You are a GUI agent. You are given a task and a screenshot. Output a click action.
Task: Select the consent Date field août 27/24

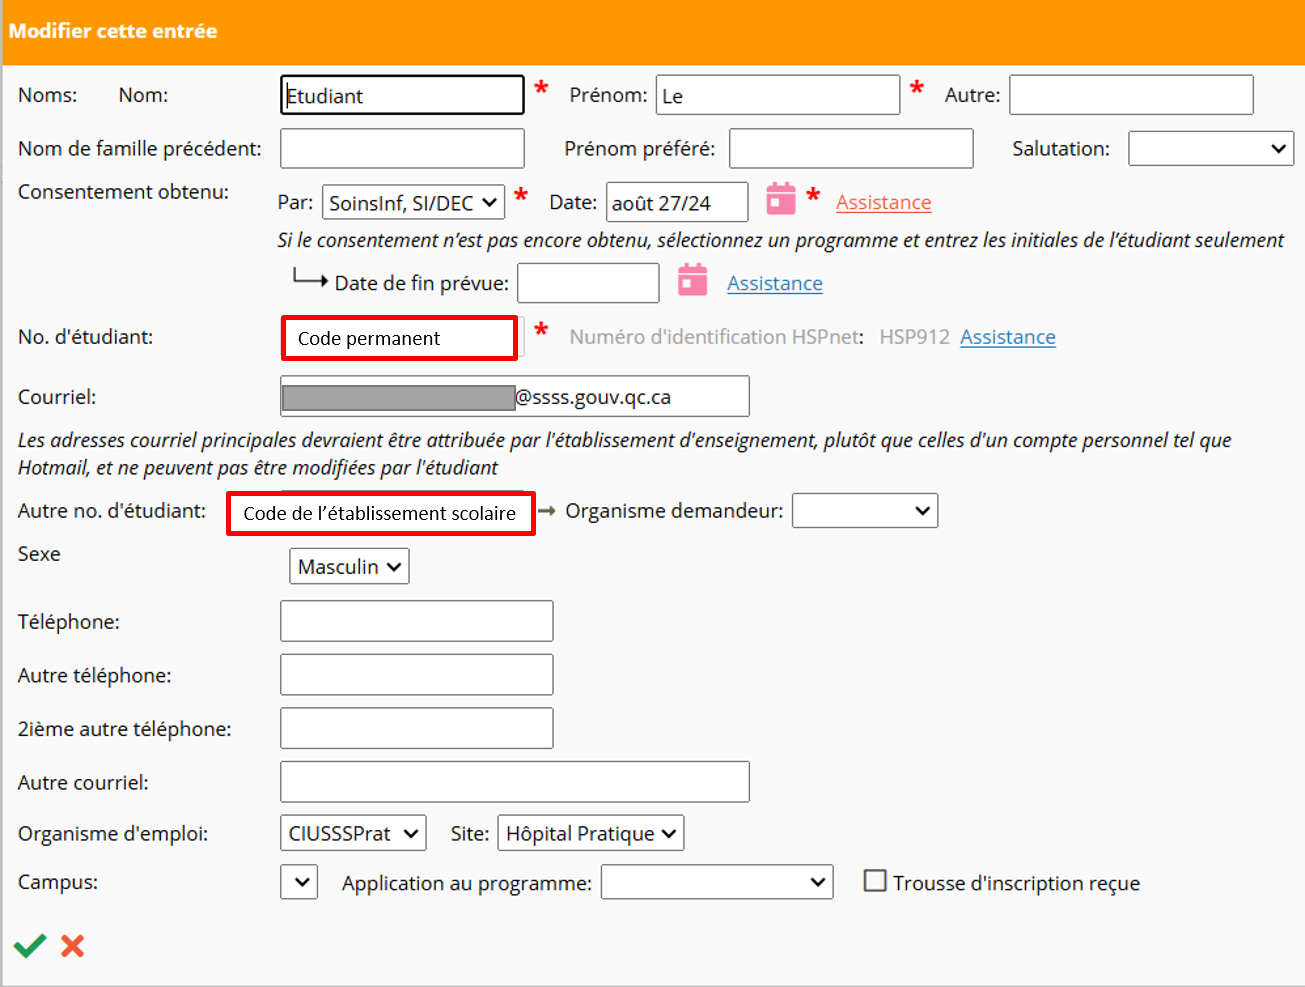tap(677, 202)
